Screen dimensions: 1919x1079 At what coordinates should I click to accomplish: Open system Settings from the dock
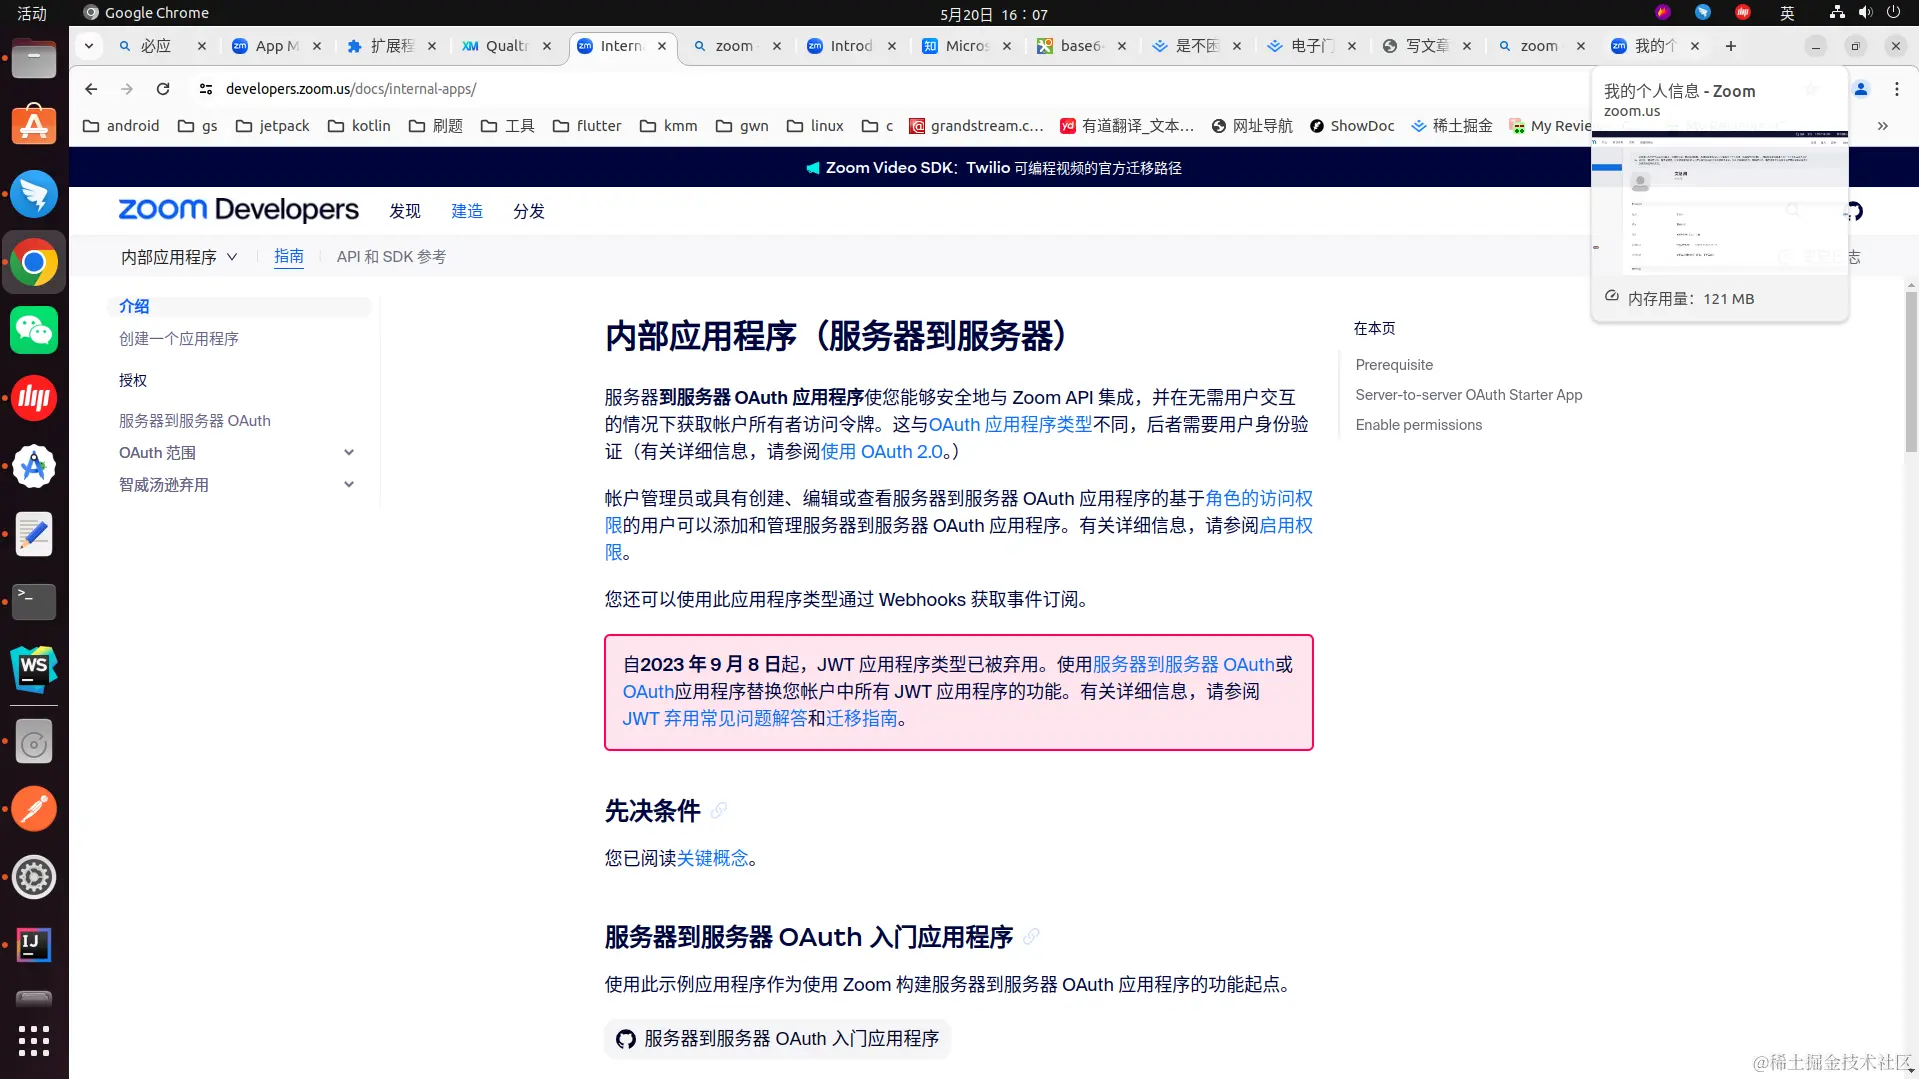34,877
